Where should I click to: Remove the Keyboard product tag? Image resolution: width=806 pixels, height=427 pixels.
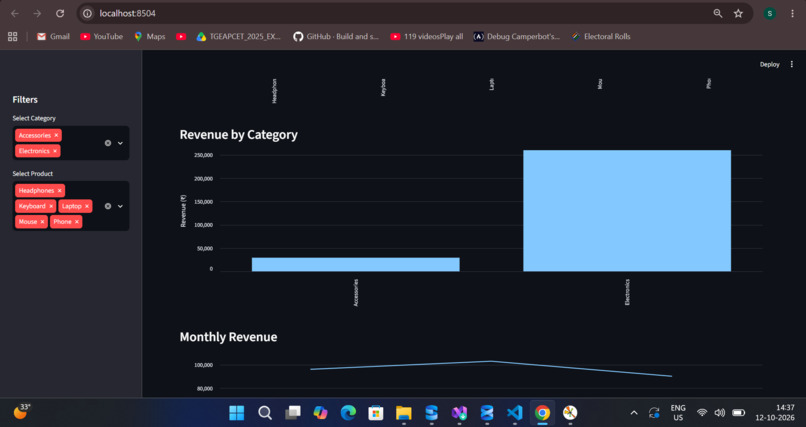pyautogui.click(x=51, y=207)
